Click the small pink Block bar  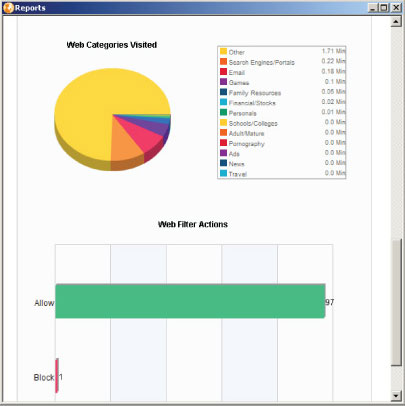pos(57,376)
